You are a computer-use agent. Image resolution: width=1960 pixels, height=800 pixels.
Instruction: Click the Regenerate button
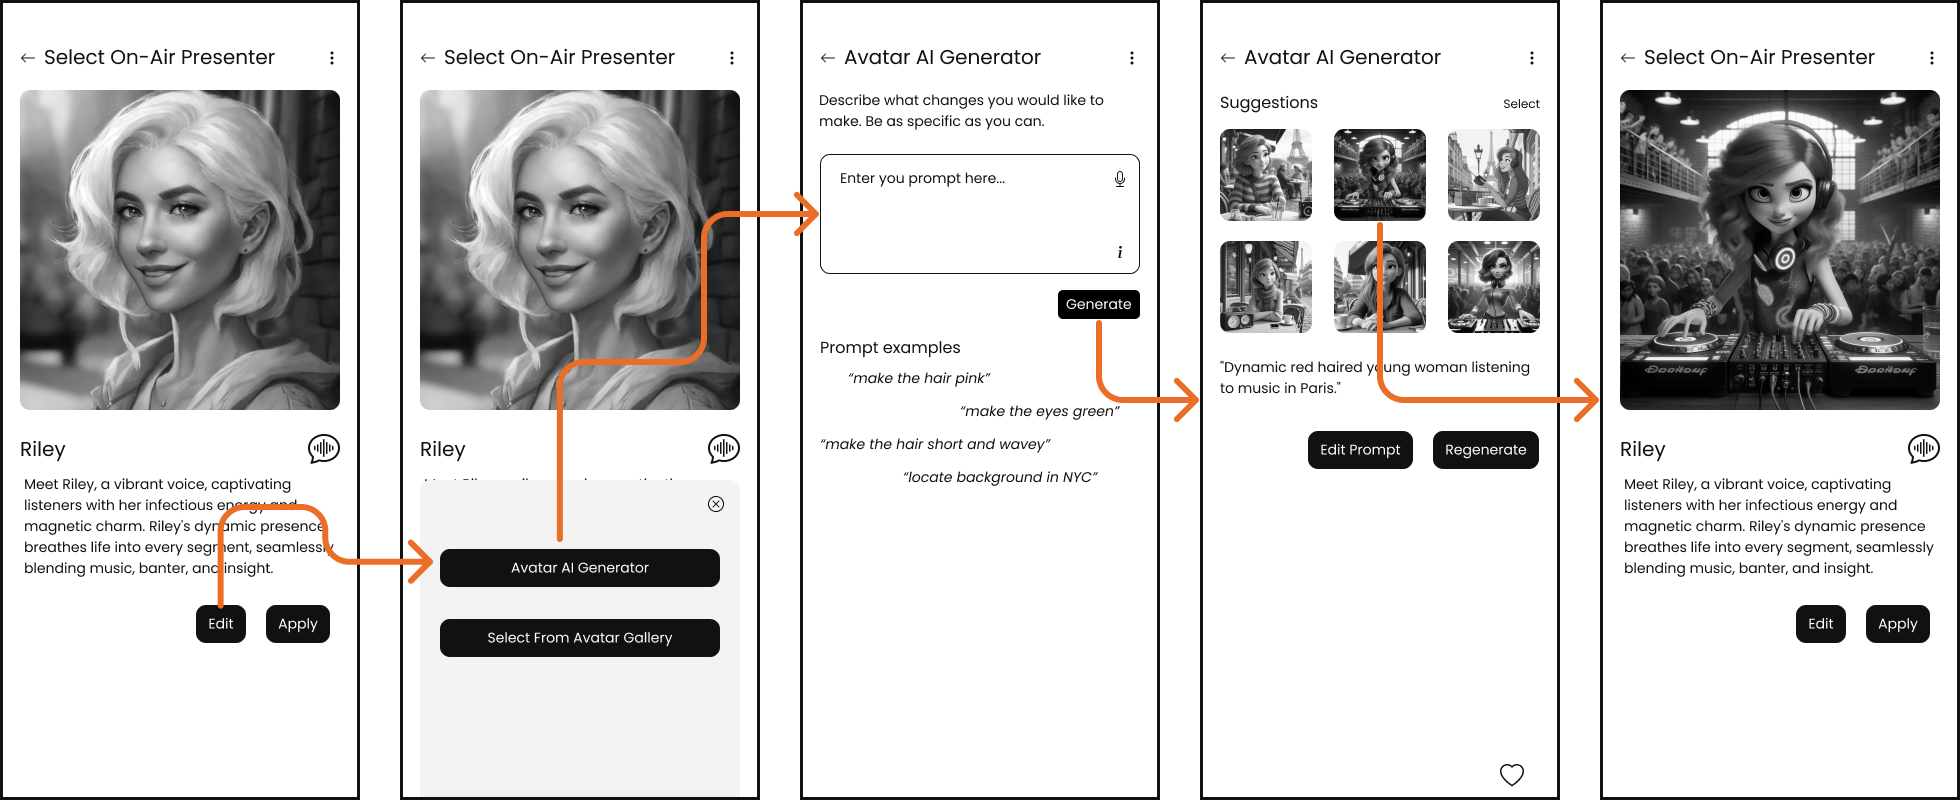click(1486, 450)
